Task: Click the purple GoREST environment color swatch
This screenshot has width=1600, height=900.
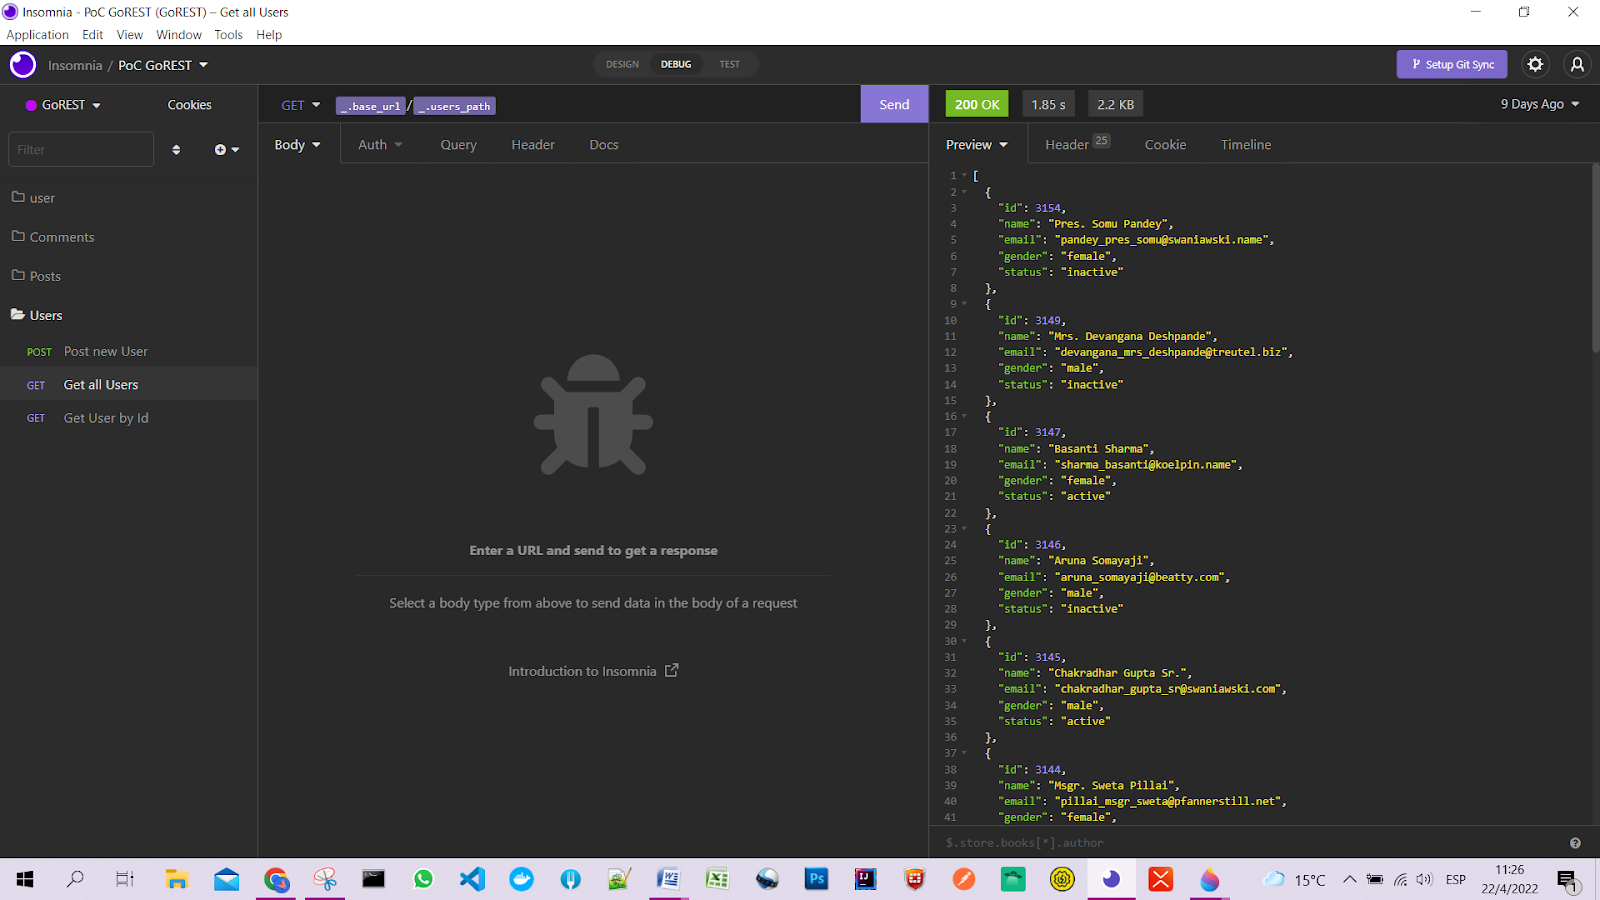Action: click(29, 104)
